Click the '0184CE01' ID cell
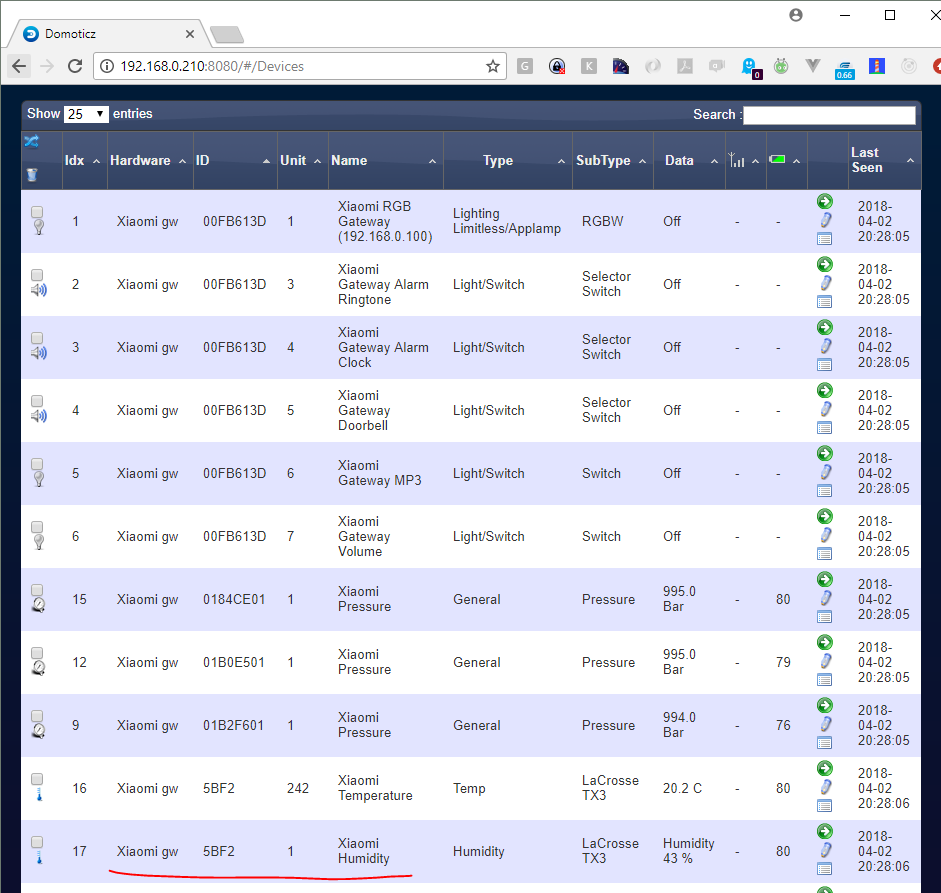941x893 pixels. click(x=234, y=600)
